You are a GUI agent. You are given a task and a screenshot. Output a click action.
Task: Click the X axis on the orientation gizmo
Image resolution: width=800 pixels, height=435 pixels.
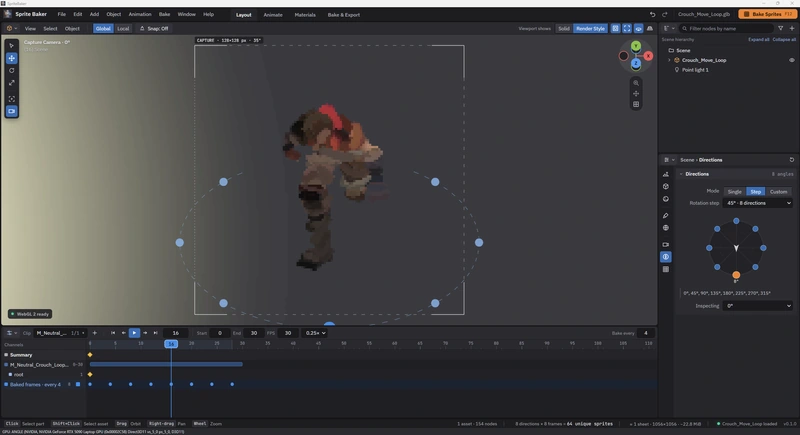coord(648,56)
